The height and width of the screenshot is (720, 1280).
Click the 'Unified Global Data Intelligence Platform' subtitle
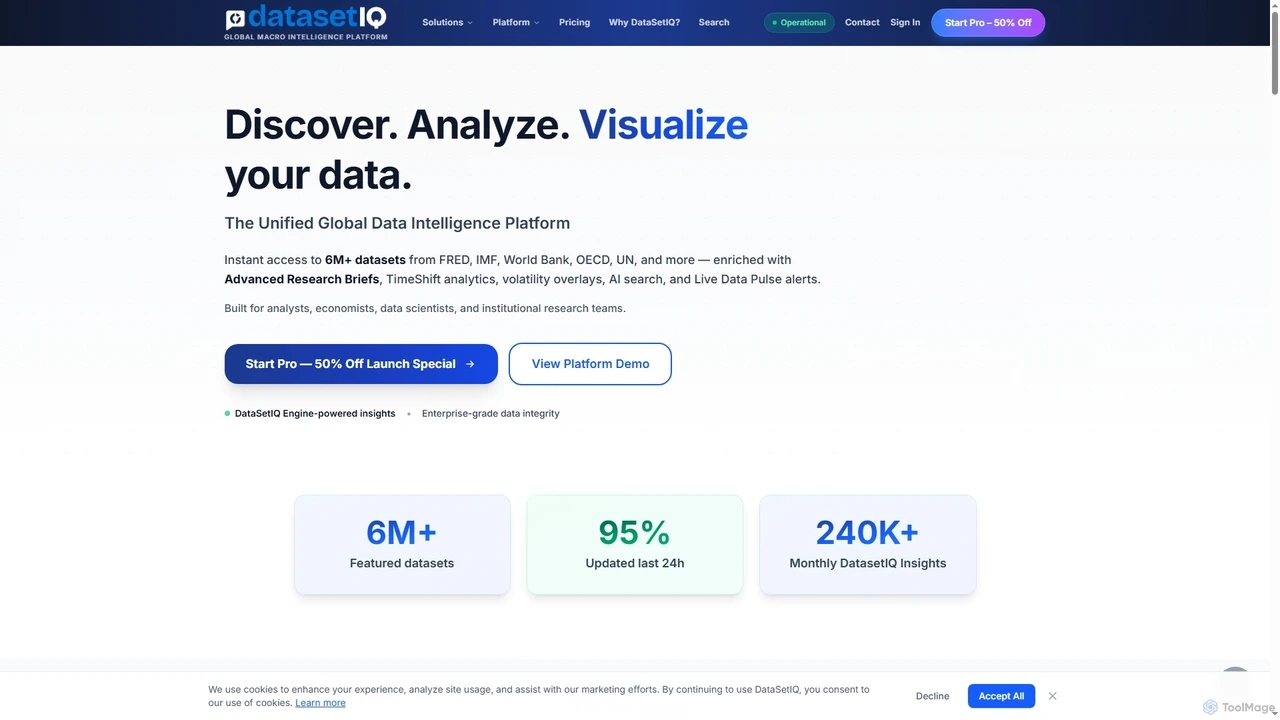[397, 223]
